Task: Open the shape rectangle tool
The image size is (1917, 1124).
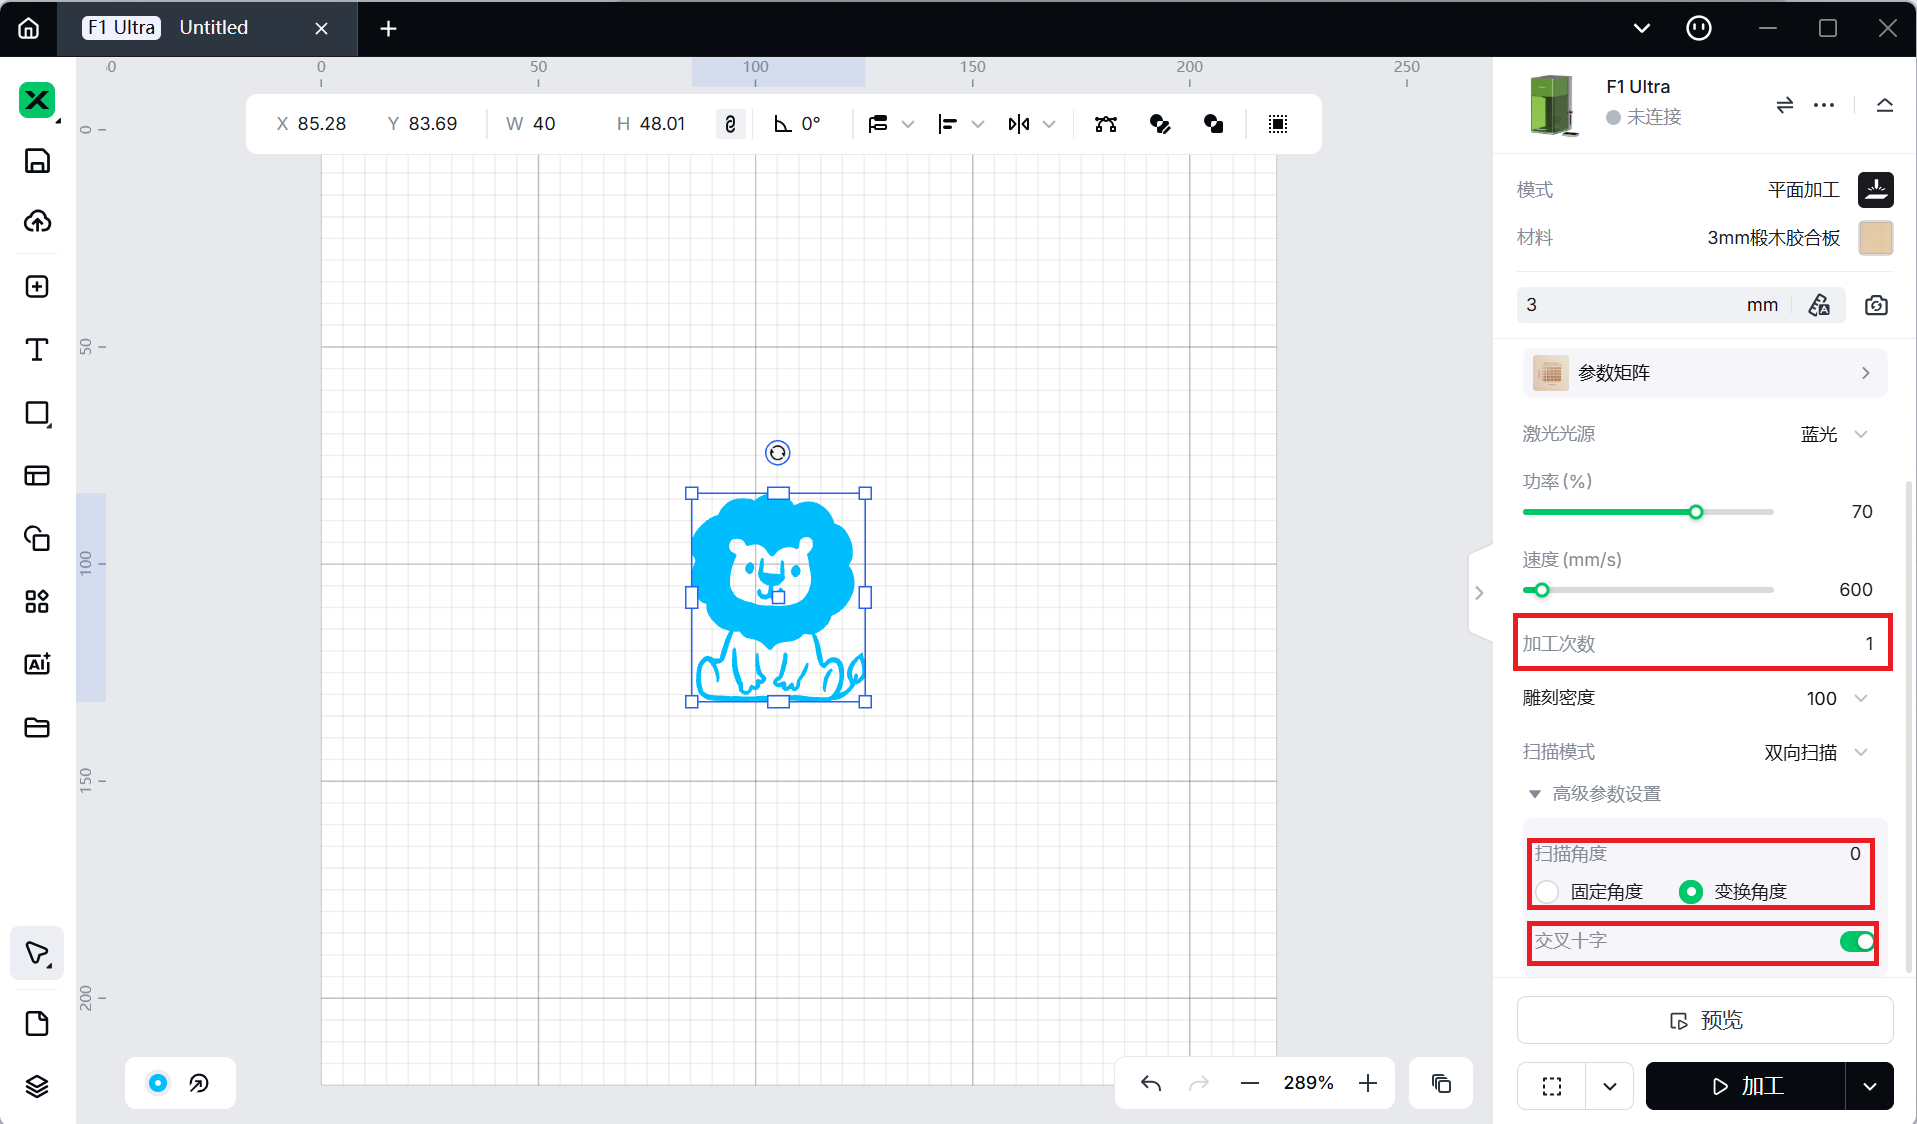Action: point(37,414)
